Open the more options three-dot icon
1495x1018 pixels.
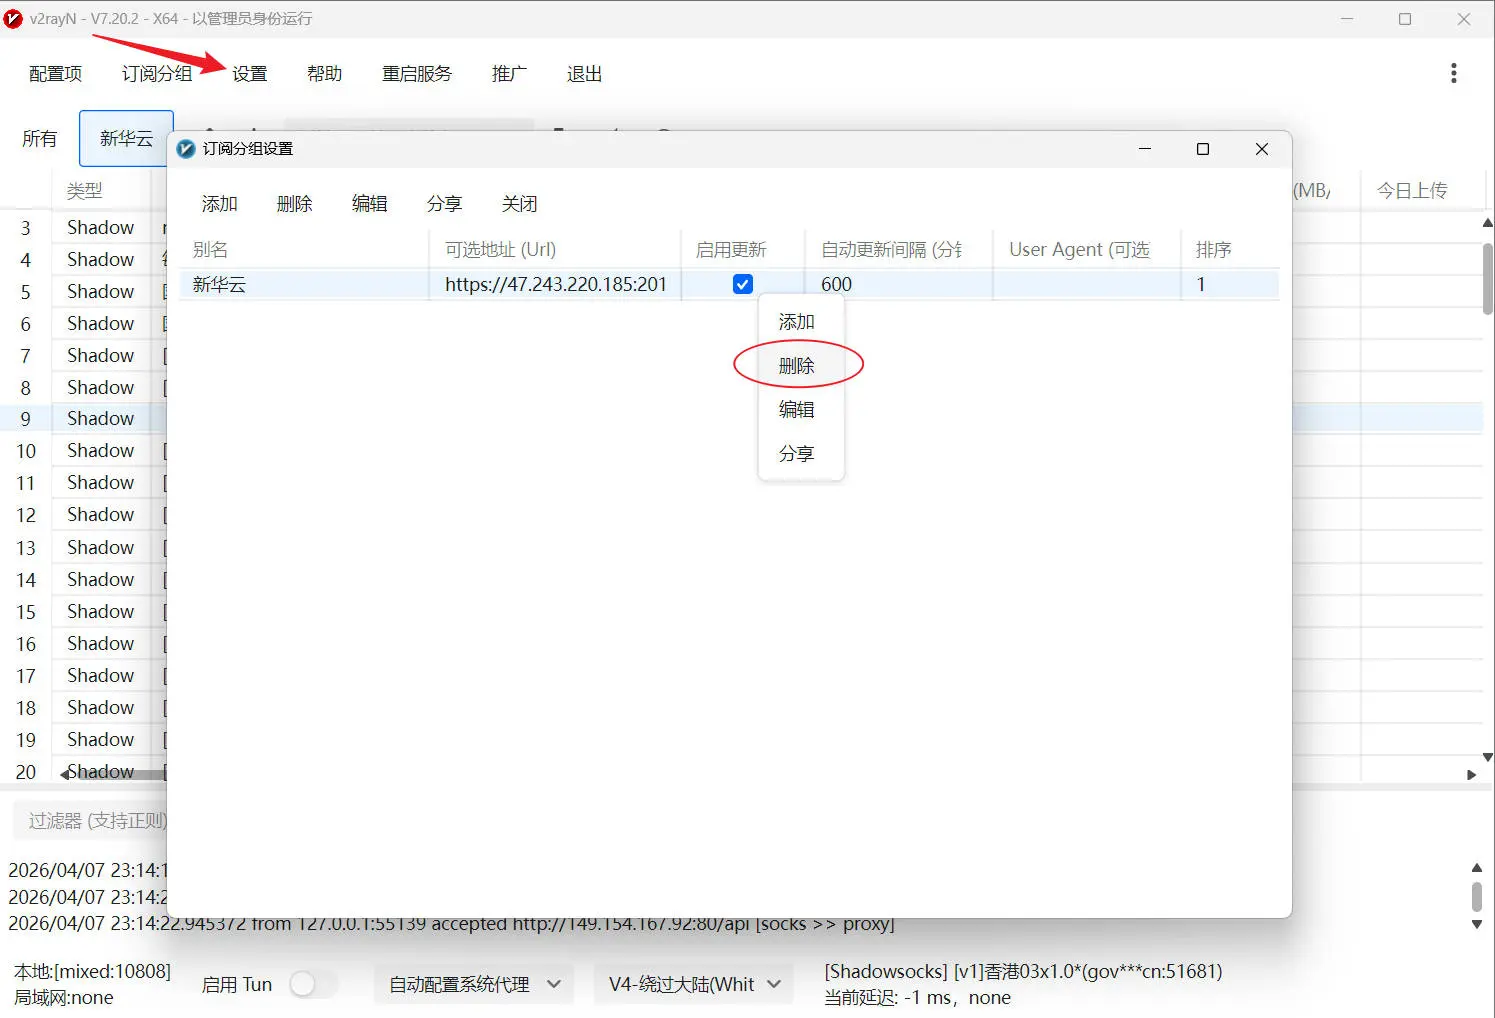pos(1453,73)
